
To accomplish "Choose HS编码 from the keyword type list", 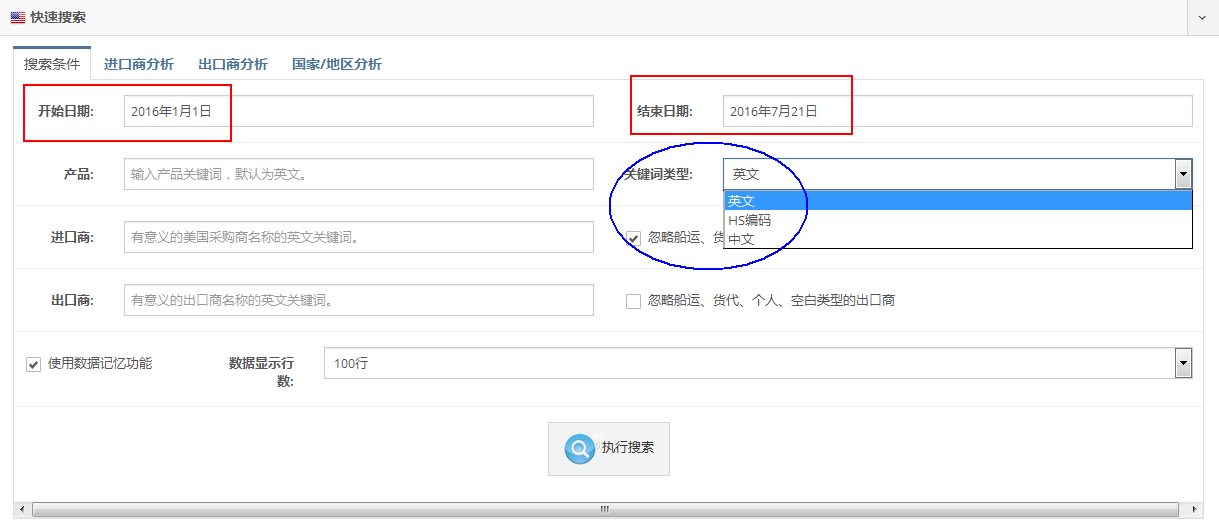I will coord(749,220).
